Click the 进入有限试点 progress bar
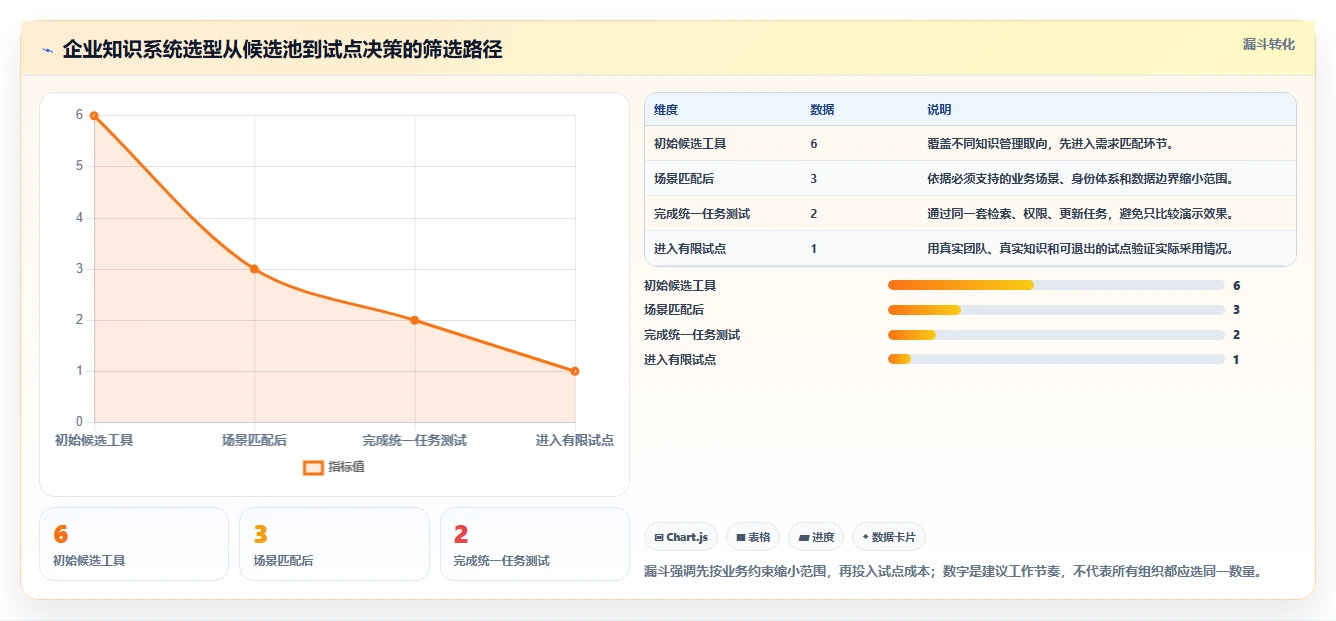Image resolution: width=1336 pixels, height=621 pixels. click(x=1056, y=359)
